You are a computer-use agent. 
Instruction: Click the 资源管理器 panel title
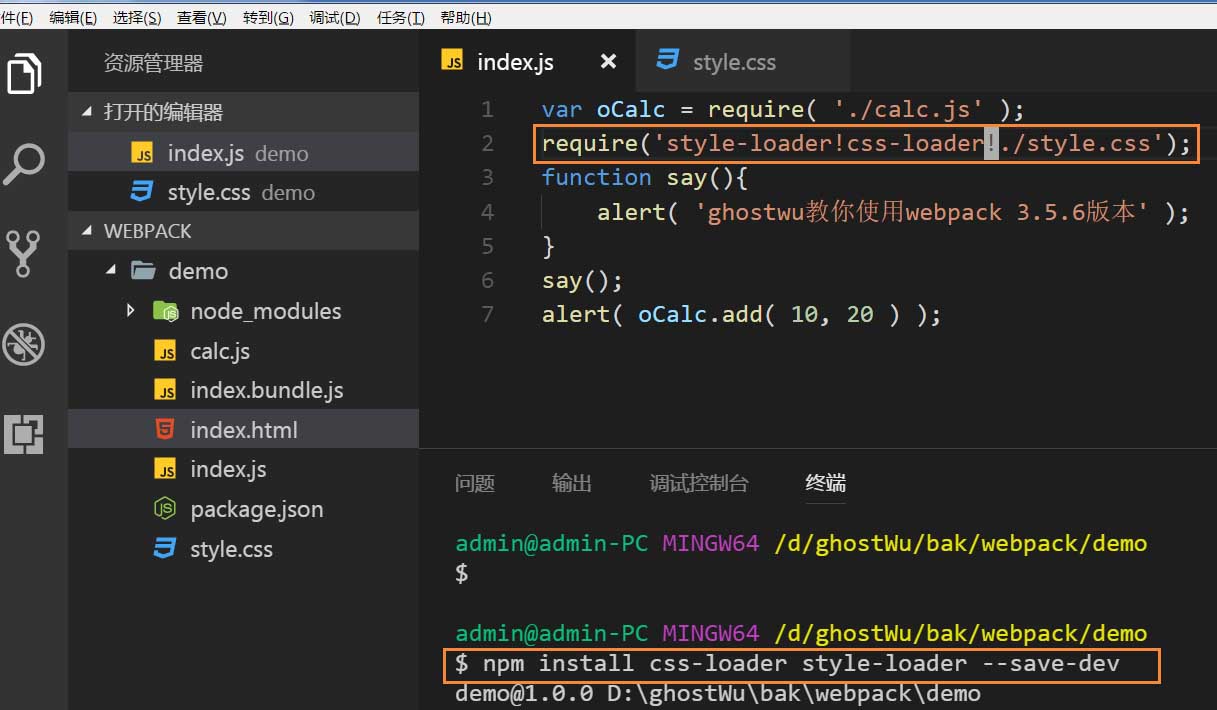point(153,63)
